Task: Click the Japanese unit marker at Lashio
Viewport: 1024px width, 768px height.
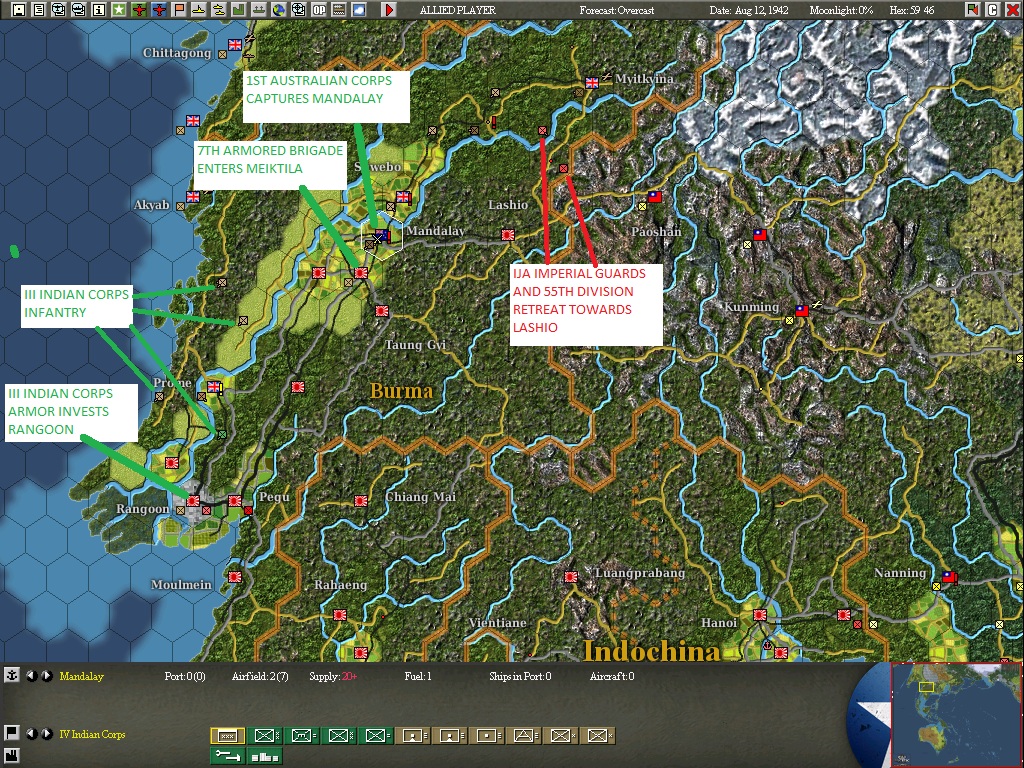Action: pos(507,234)
